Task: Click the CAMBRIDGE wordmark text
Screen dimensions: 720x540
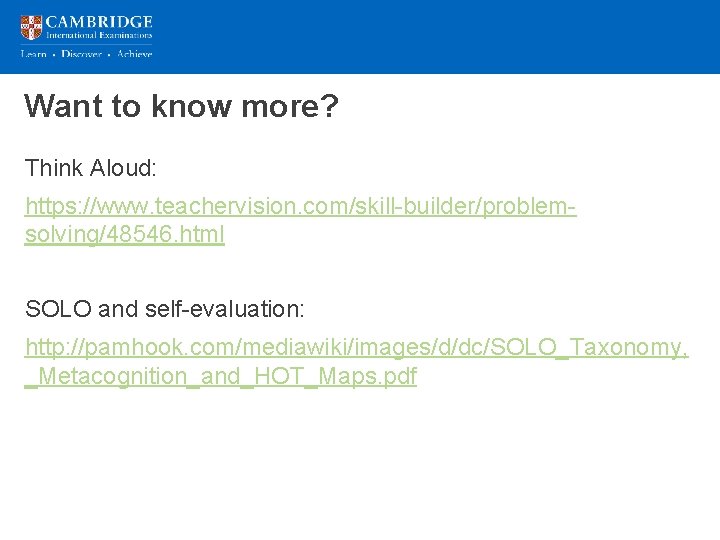Action: point(100,21)
